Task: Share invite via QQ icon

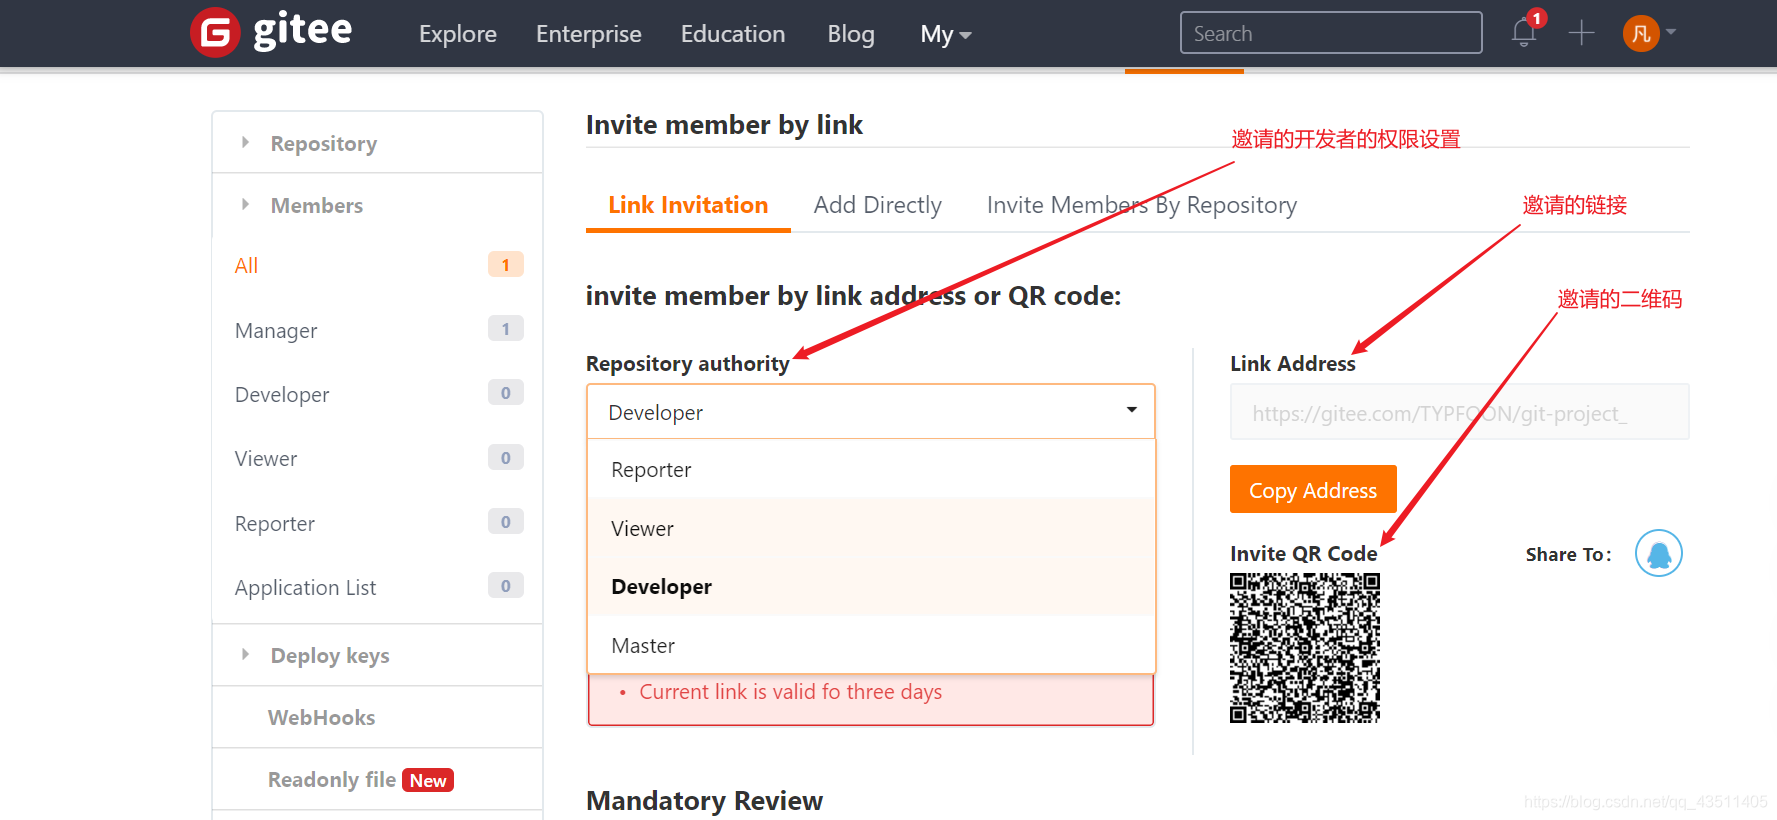Action: pyautogui.click(x=1658, y=553)
